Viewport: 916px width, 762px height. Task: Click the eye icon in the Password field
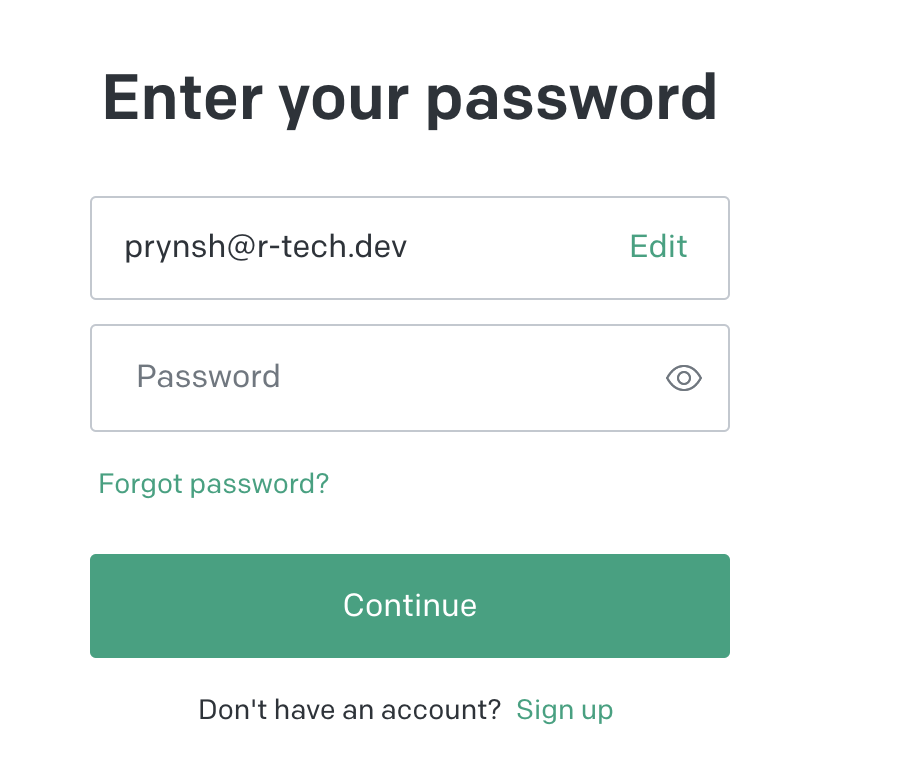point(684,378)
